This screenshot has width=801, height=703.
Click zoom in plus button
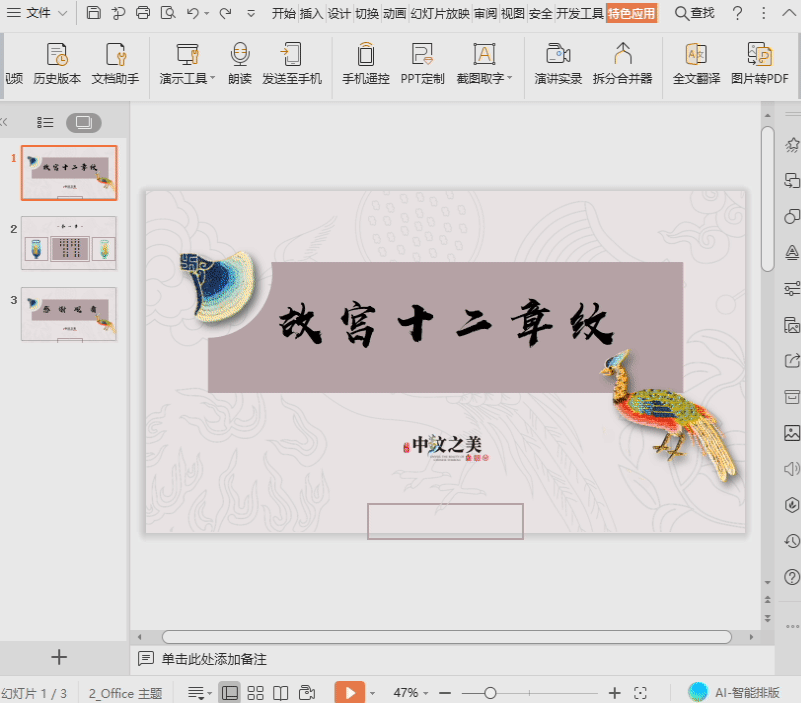tap(615, 693)
